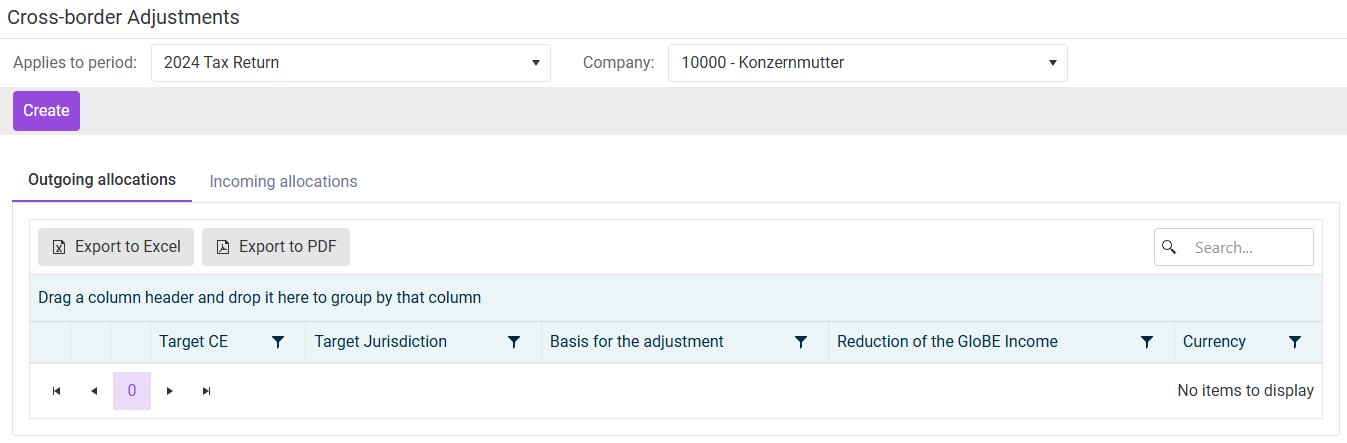
Task: Open filter for Target Jurisdiction column
Action: (514, 342)
